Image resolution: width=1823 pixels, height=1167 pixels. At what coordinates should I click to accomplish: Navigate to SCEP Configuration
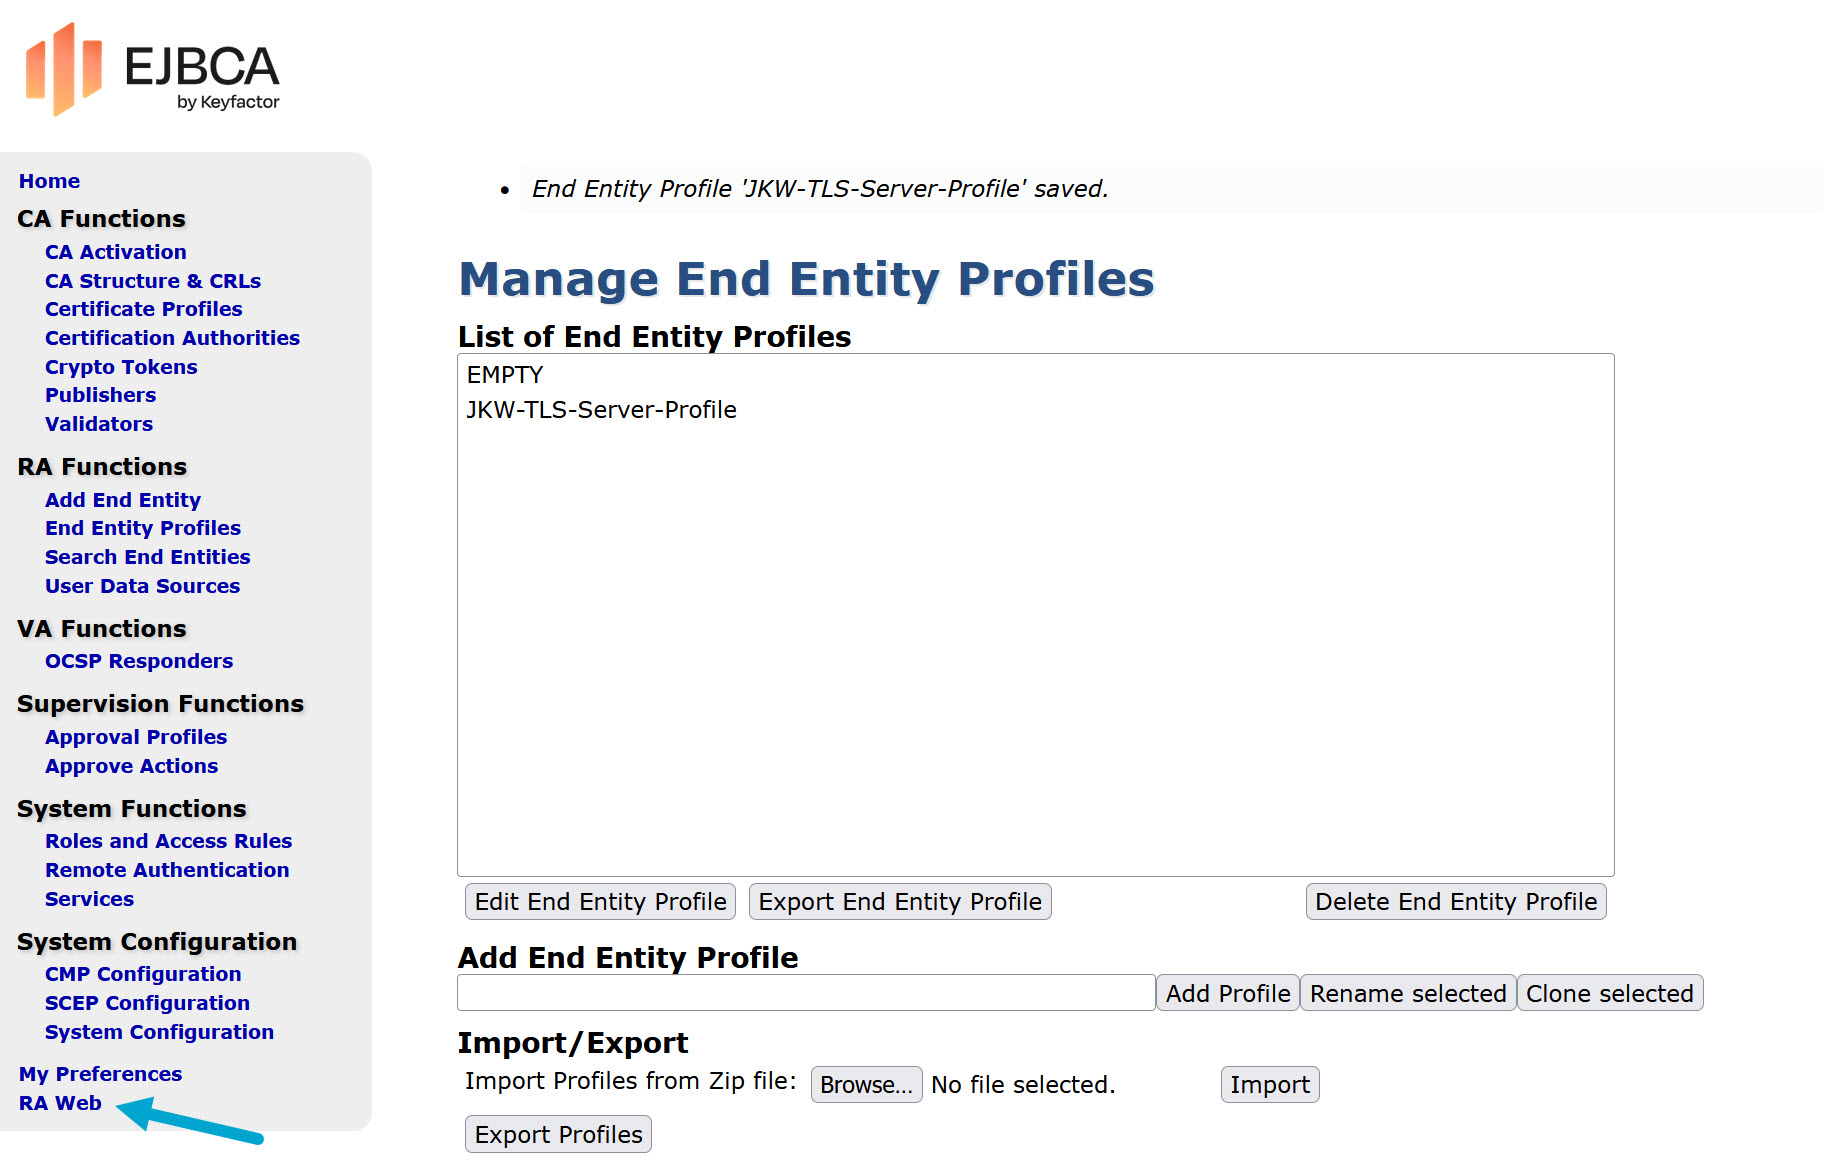[x=146, y=1002]
